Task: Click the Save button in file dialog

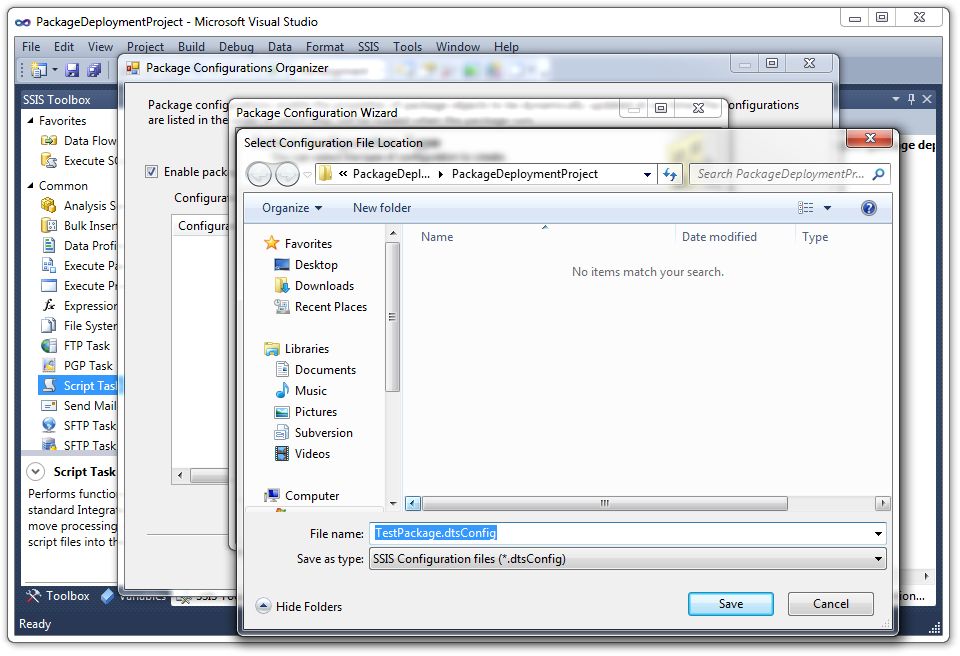Action: pos(730,603)
